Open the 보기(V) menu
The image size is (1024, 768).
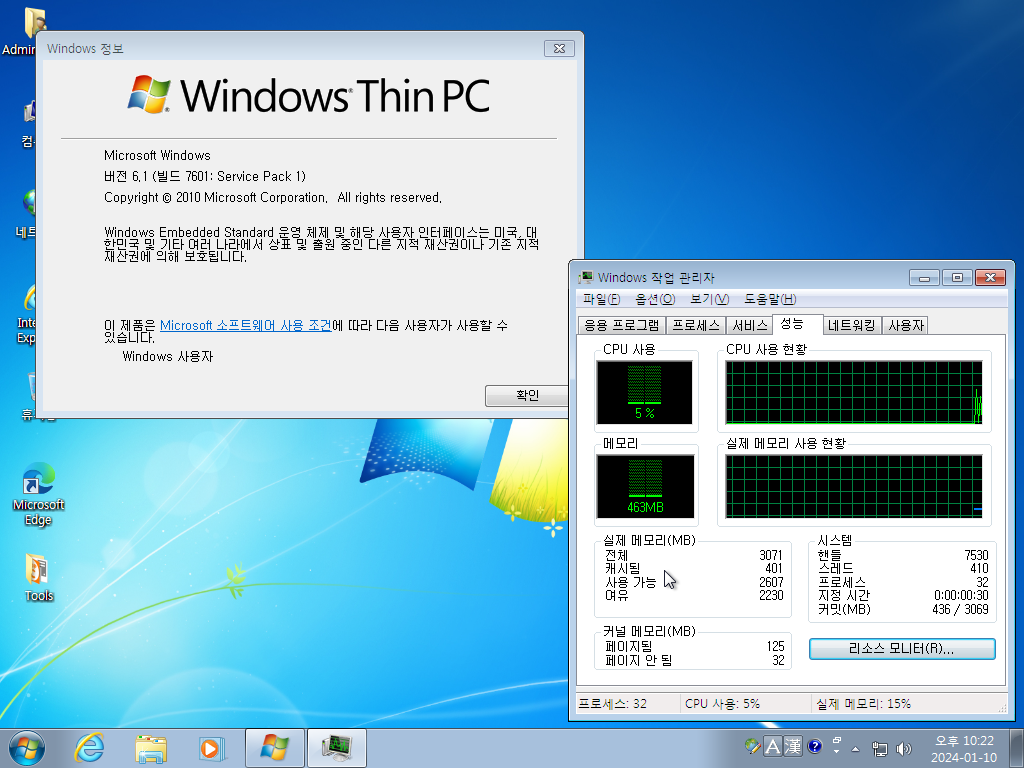point(709,299)
